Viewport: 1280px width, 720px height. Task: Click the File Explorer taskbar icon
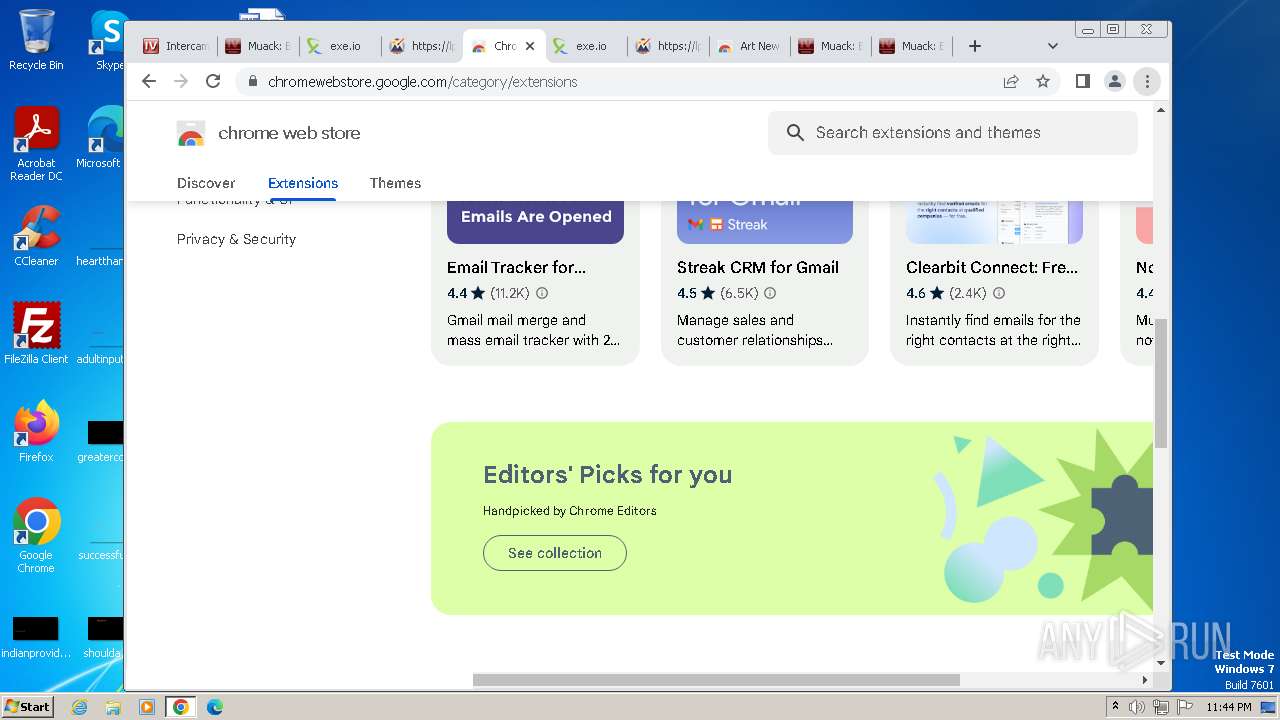[x=113, y=707]
